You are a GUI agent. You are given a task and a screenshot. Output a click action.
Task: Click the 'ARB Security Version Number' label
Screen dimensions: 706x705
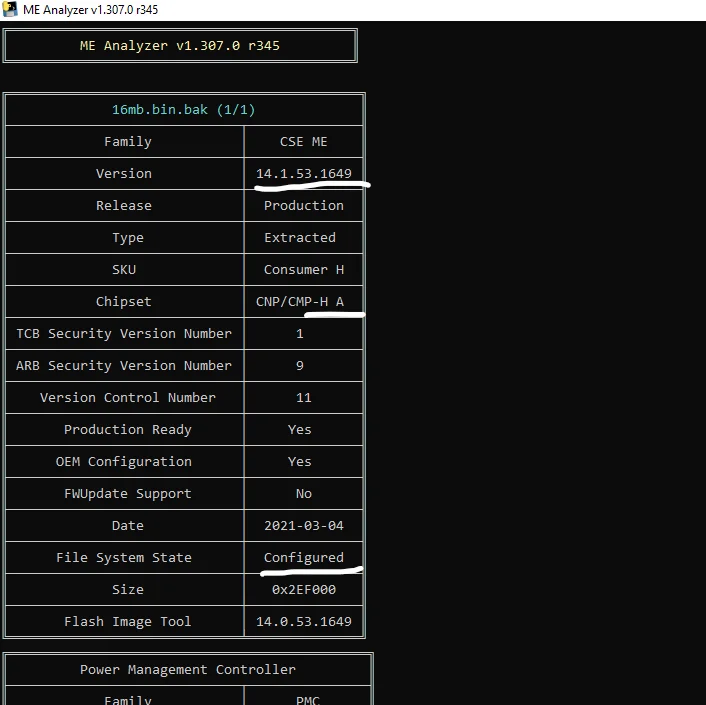click(124, 366)
